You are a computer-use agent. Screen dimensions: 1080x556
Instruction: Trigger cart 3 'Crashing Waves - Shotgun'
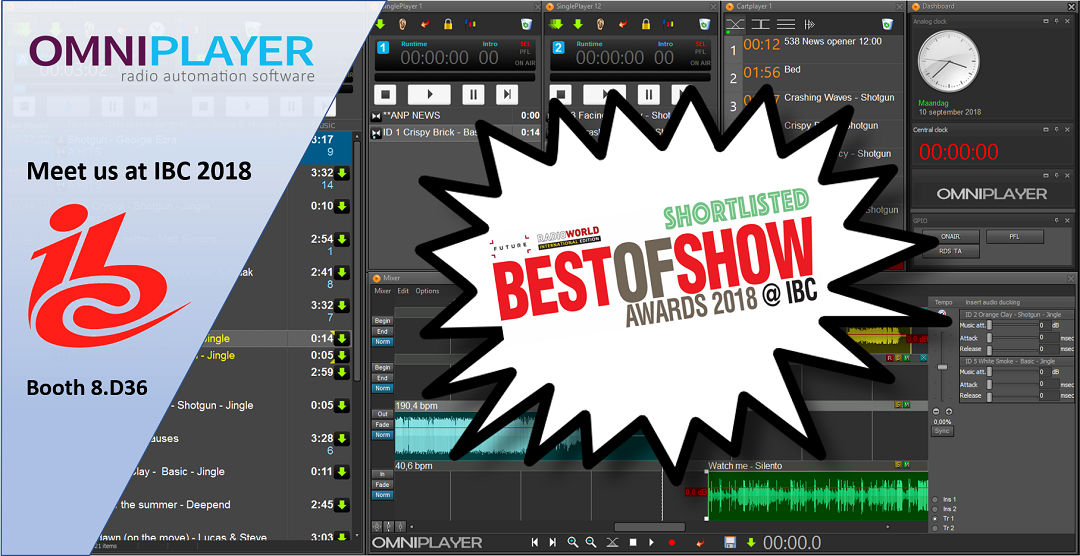(x=813, y=105)
